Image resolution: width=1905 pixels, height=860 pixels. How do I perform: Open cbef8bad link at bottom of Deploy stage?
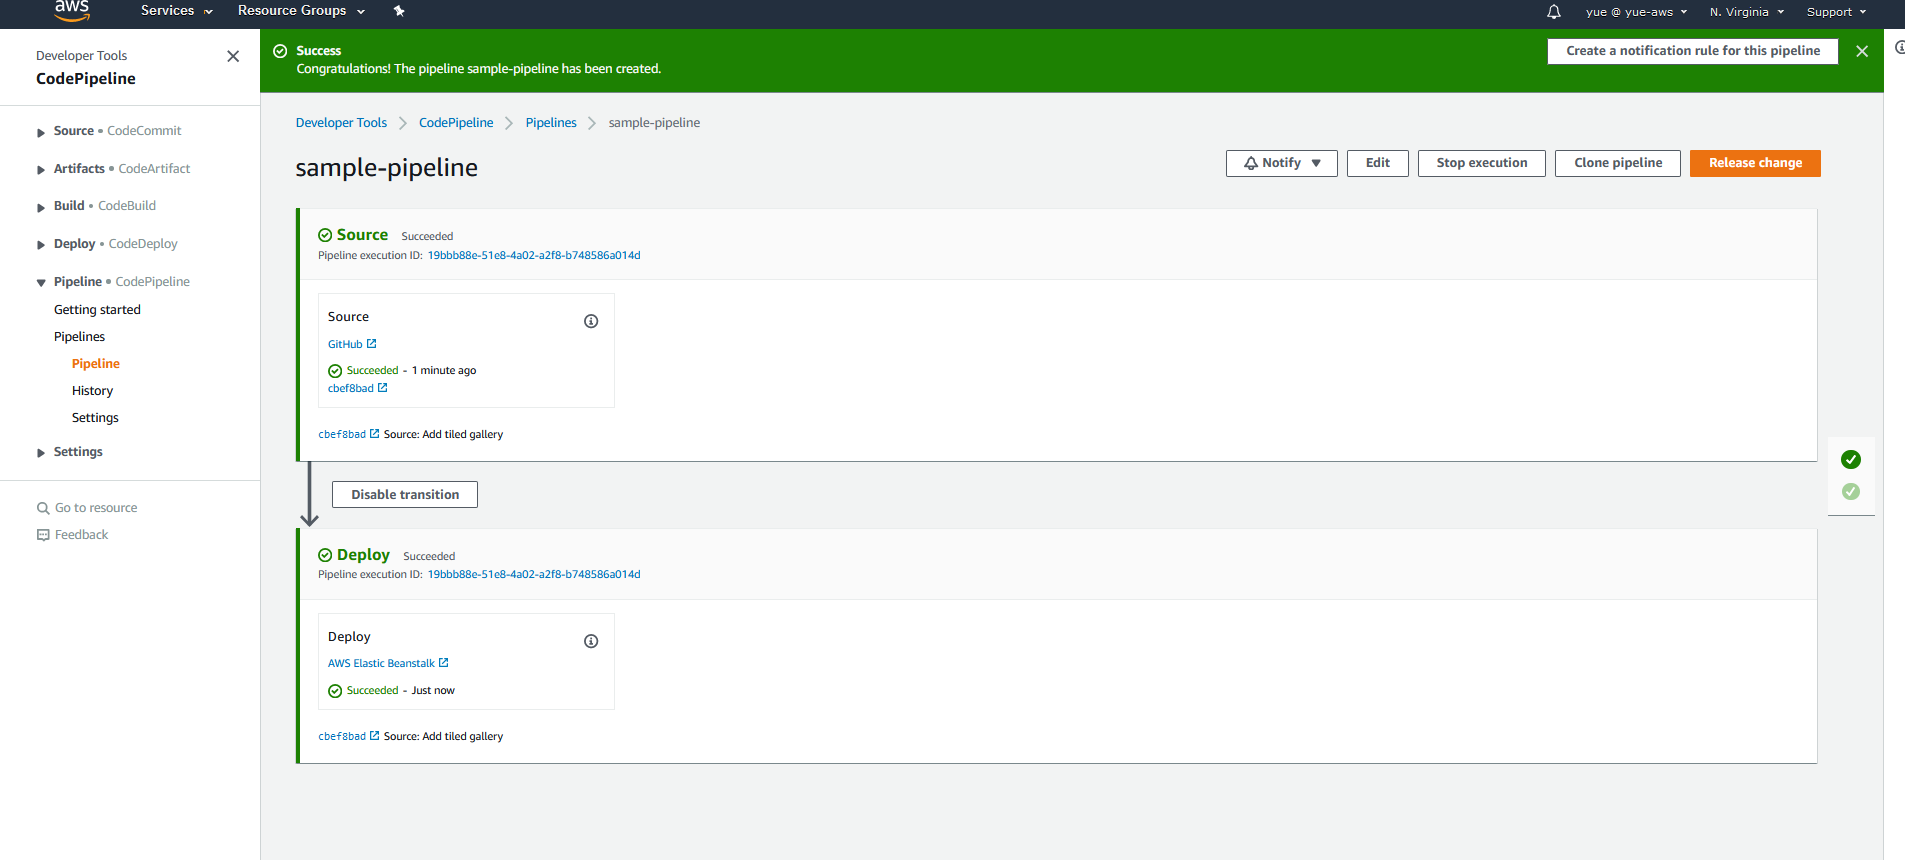[x=342, y=737]
